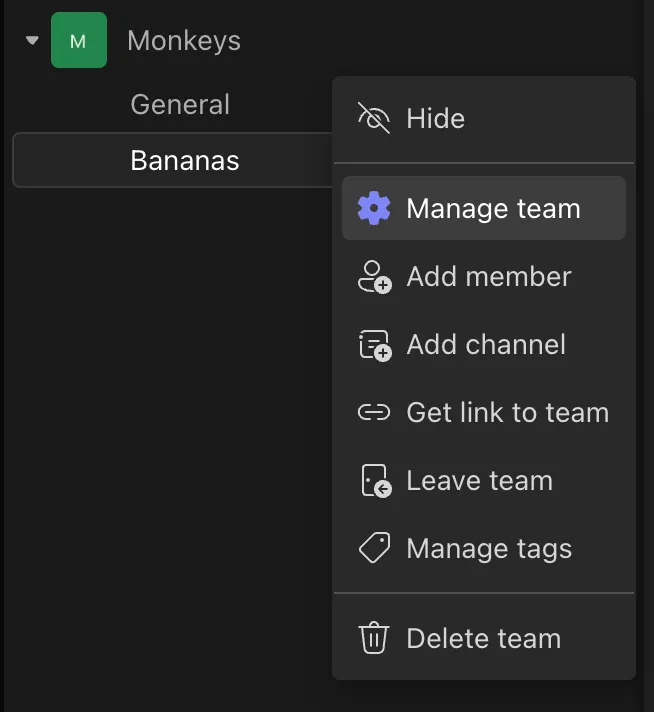Collapse the Monkeys team tree
654x712 pixels.
[32, 40]
